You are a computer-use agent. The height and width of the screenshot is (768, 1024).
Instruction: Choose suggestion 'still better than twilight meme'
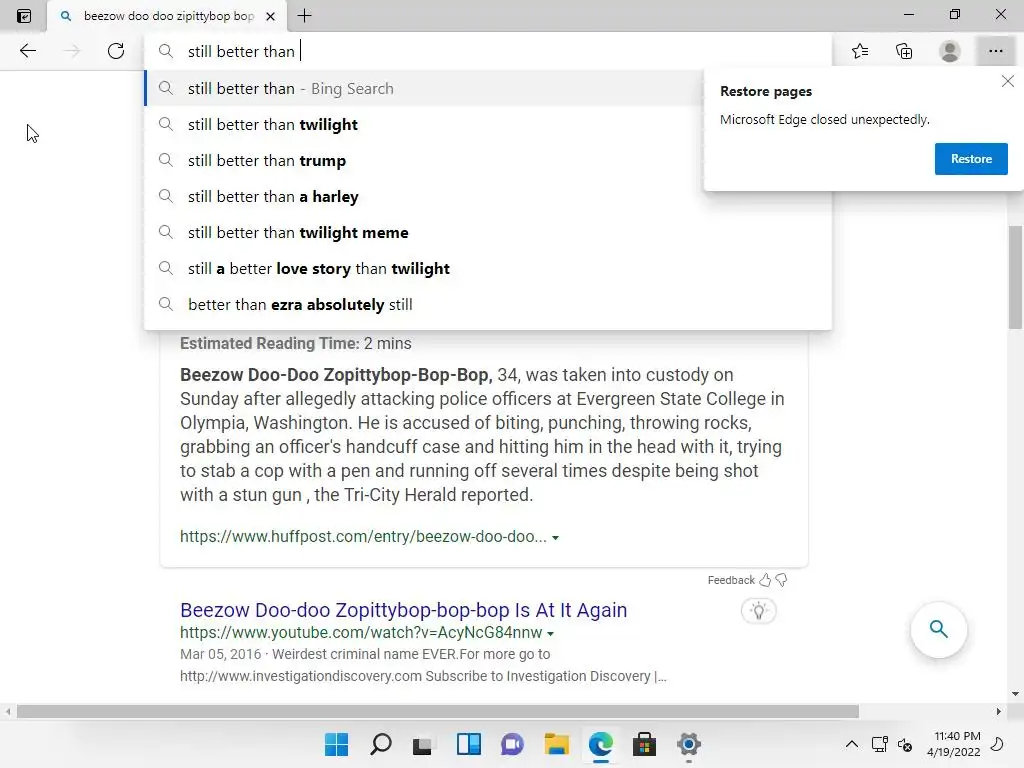(488, 232)
